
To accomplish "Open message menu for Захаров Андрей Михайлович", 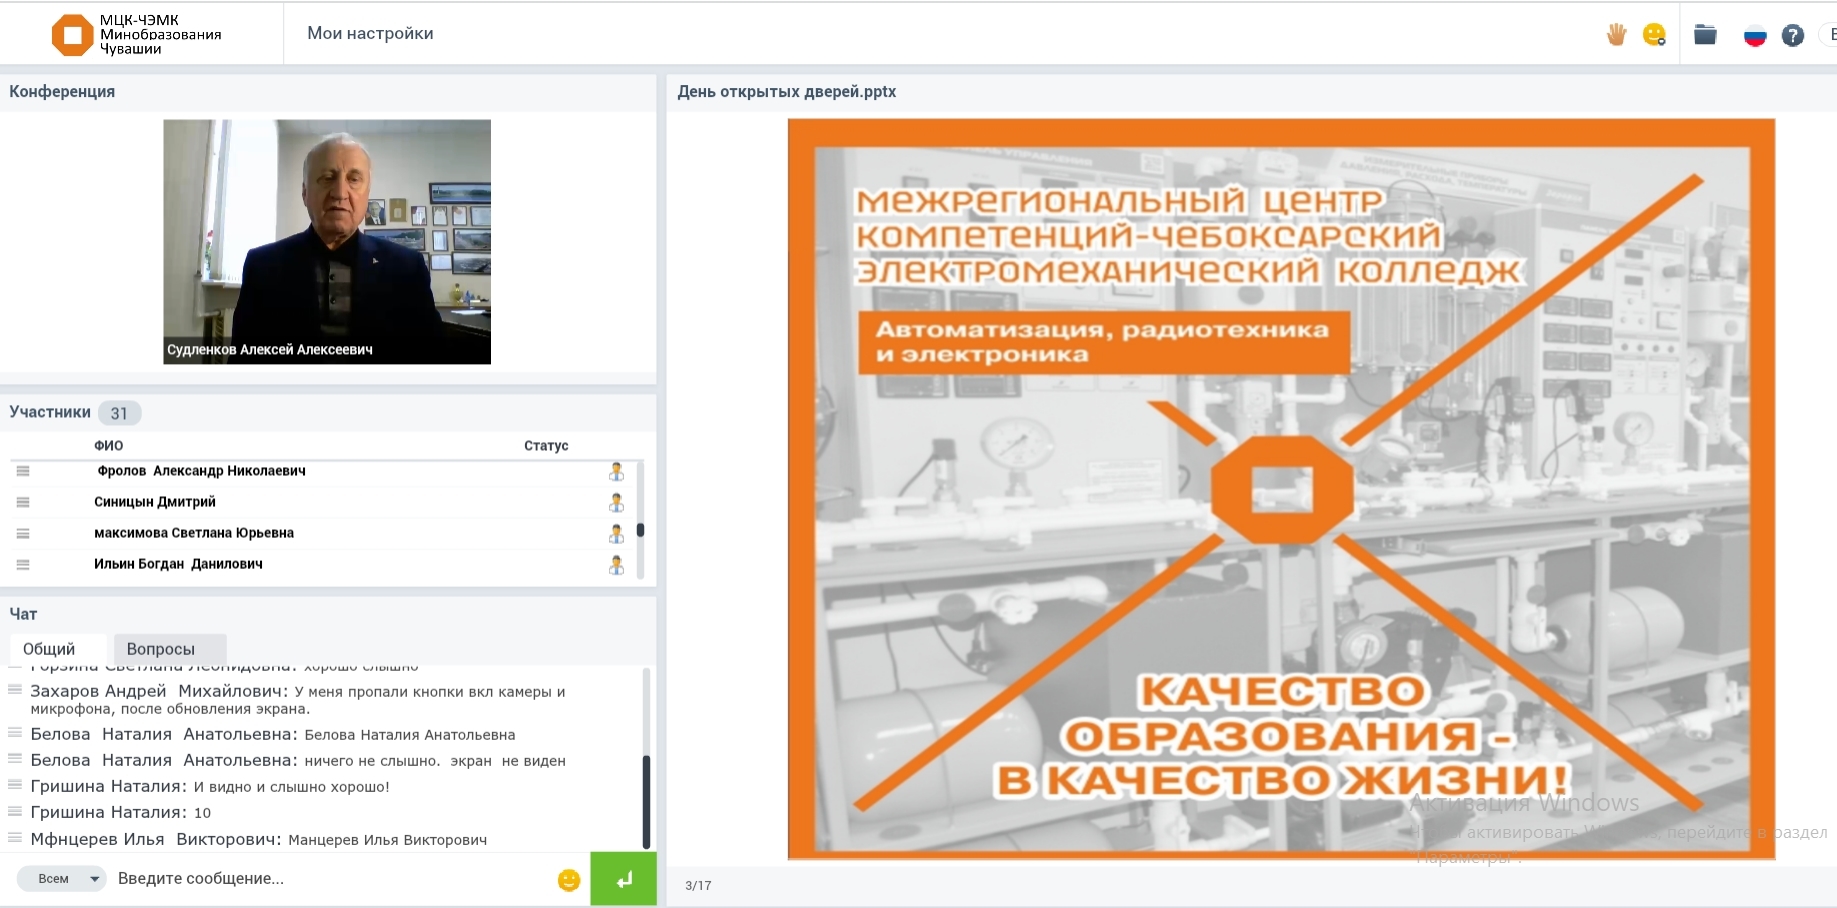I will pos(15,690).
